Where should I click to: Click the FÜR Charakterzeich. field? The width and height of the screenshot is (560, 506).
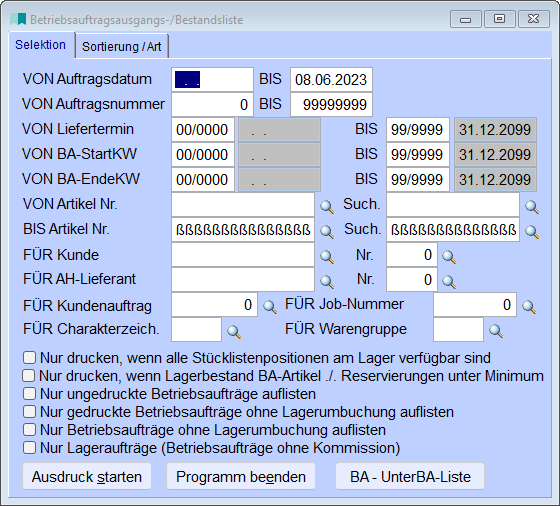click(x=196, y=329)
